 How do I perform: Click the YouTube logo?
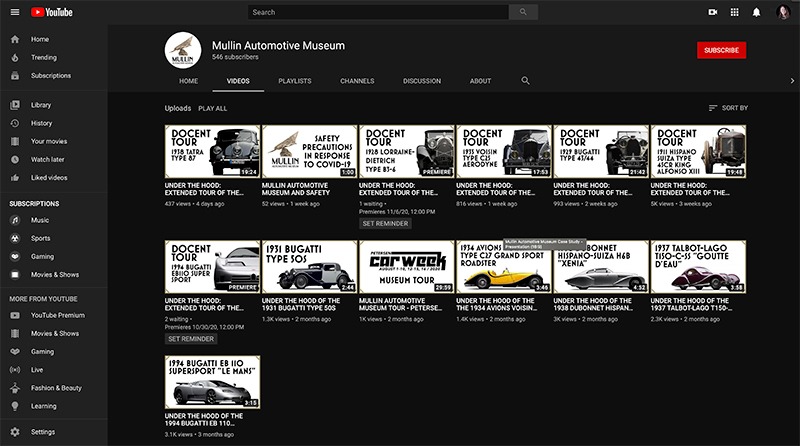pos(52,12)
